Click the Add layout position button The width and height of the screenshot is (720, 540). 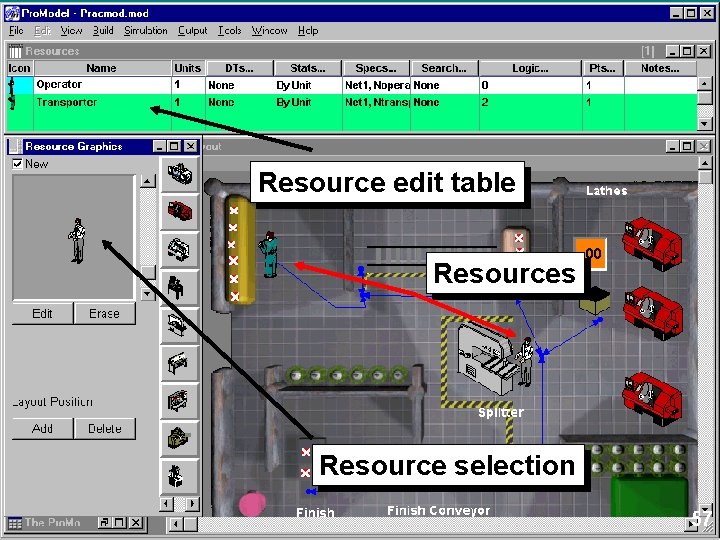coord(42,428)
